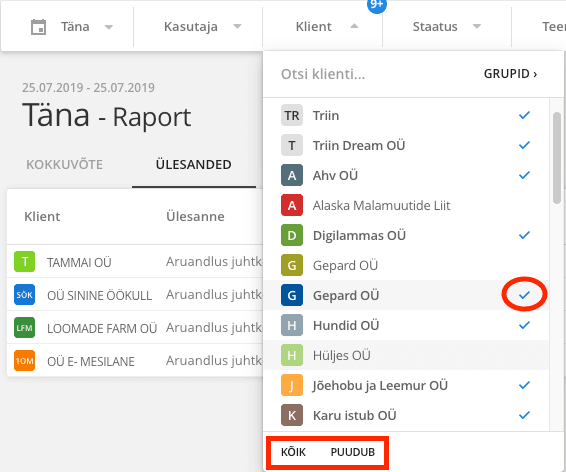Toggle the circled Gepard OÜ checkmark
Screen dimensions: 566x472
point(524,295)
